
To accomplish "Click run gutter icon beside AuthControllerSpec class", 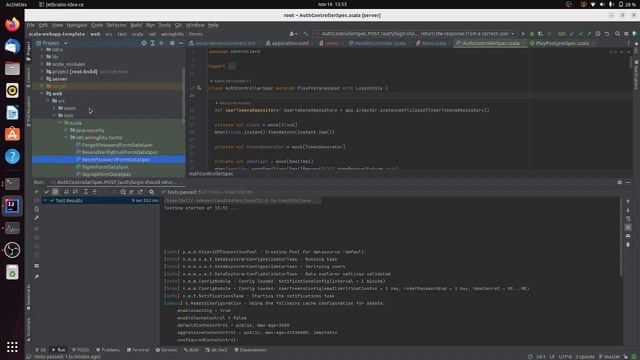I will 199,88.
